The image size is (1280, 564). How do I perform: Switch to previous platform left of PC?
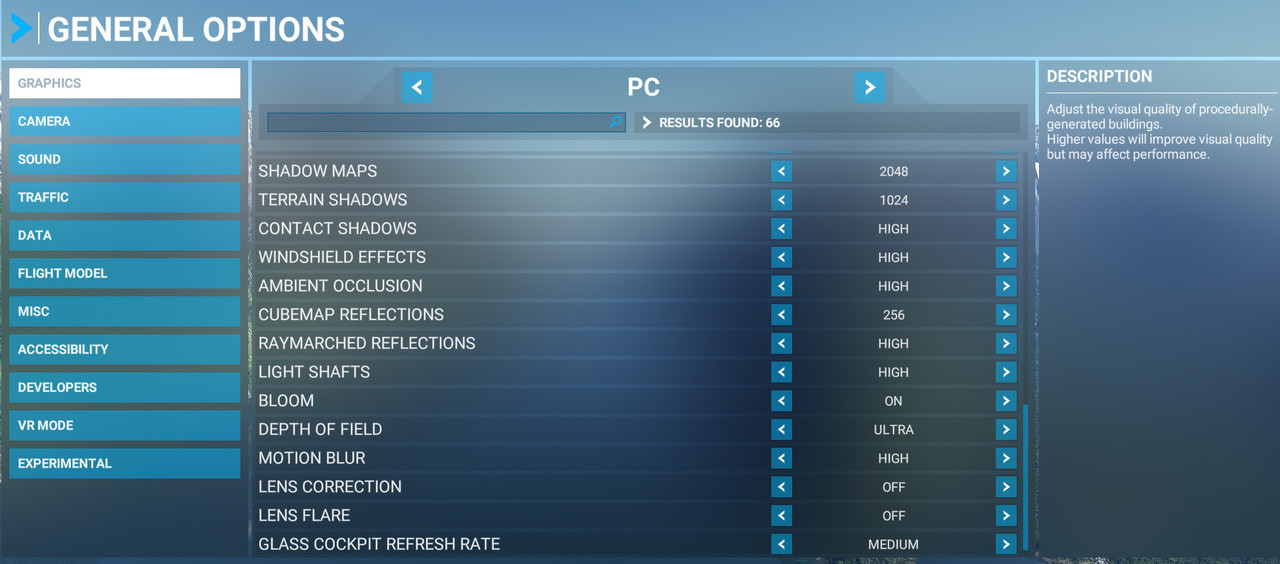(417, 87)
